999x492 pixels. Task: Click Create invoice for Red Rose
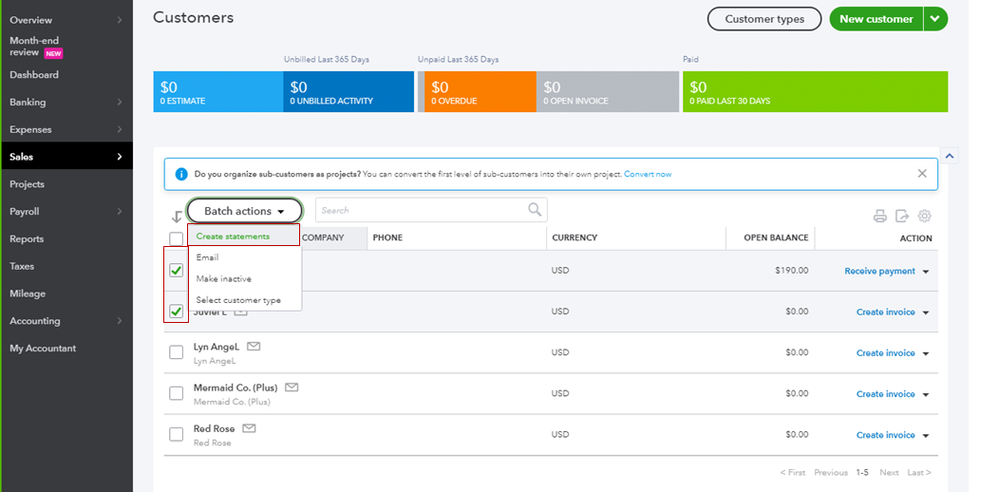pos(886,435)
